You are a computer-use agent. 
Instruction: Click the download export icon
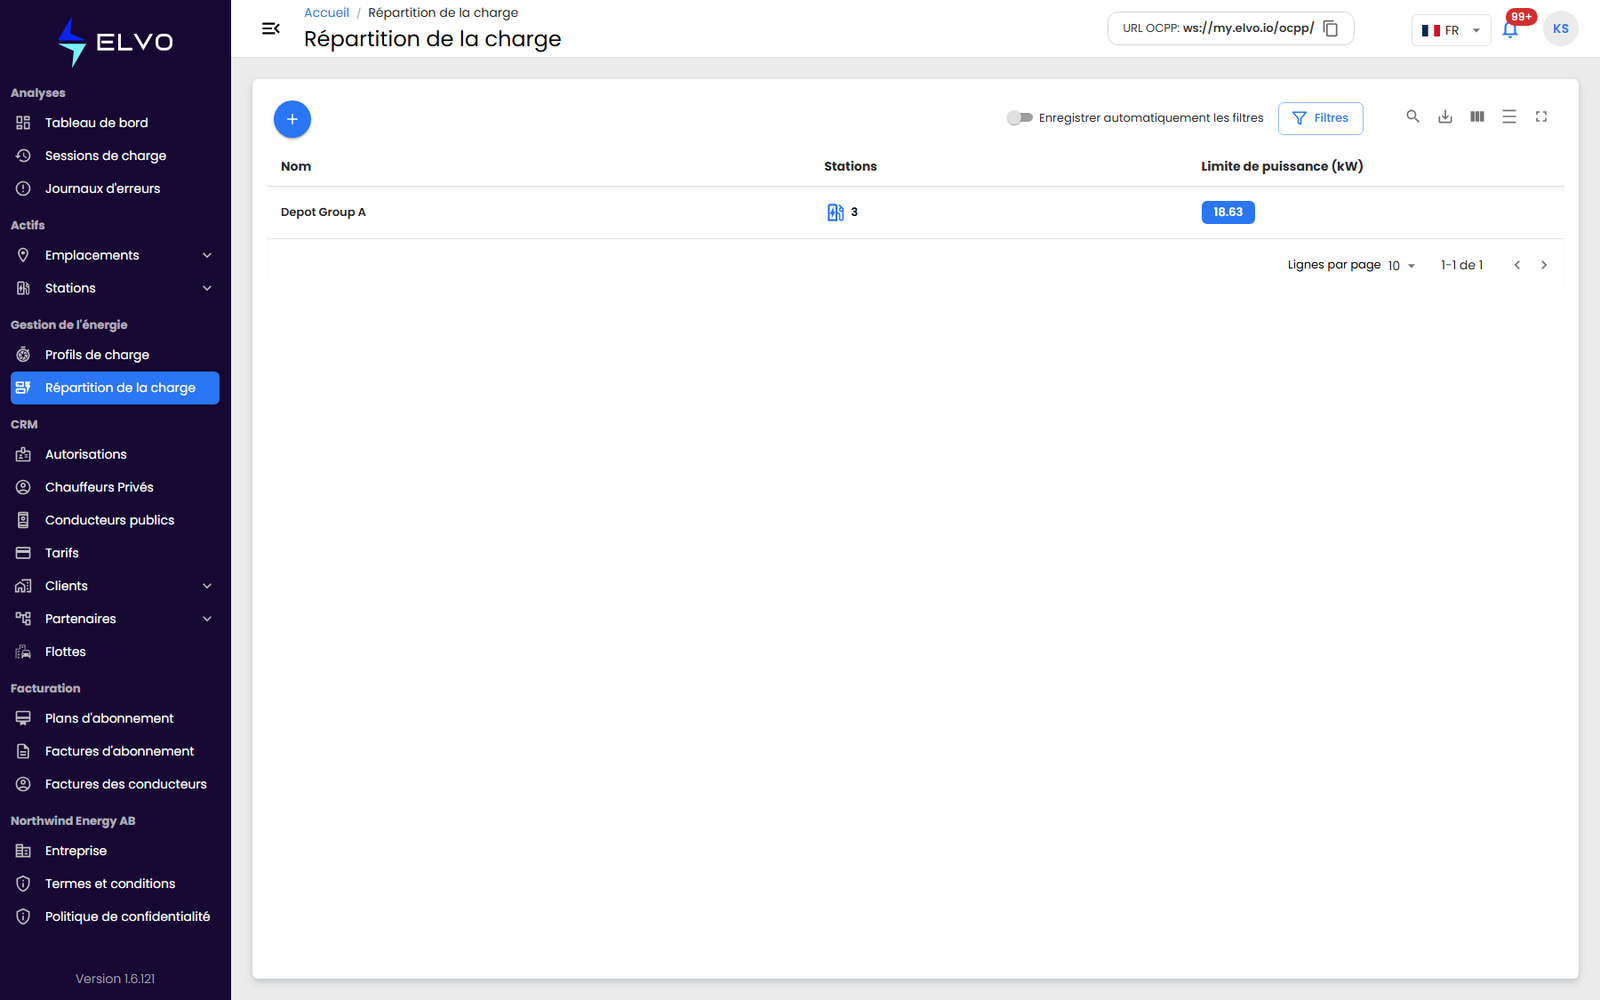click(1445, 117)
